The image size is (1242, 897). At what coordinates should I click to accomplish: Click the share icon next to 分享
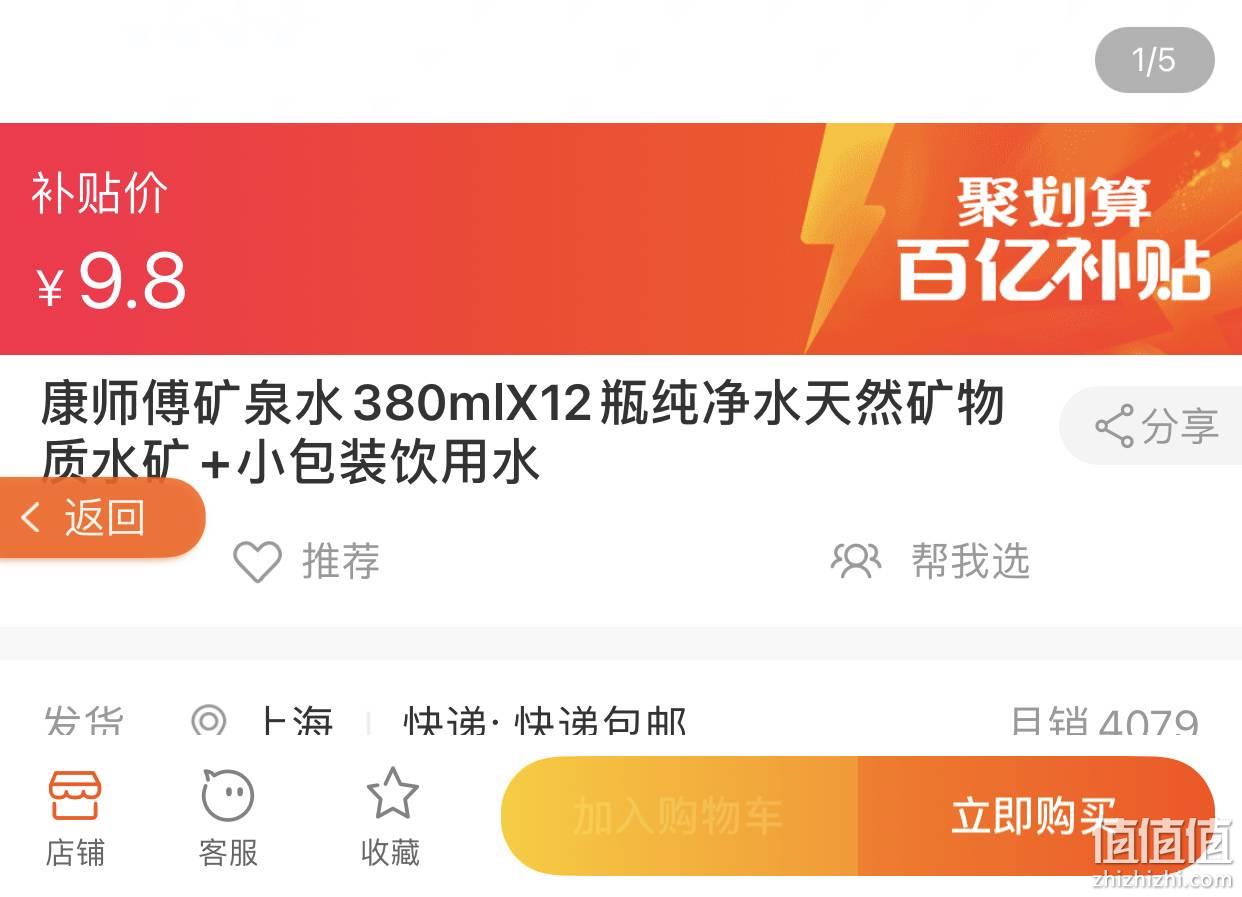pos(1114,426)
